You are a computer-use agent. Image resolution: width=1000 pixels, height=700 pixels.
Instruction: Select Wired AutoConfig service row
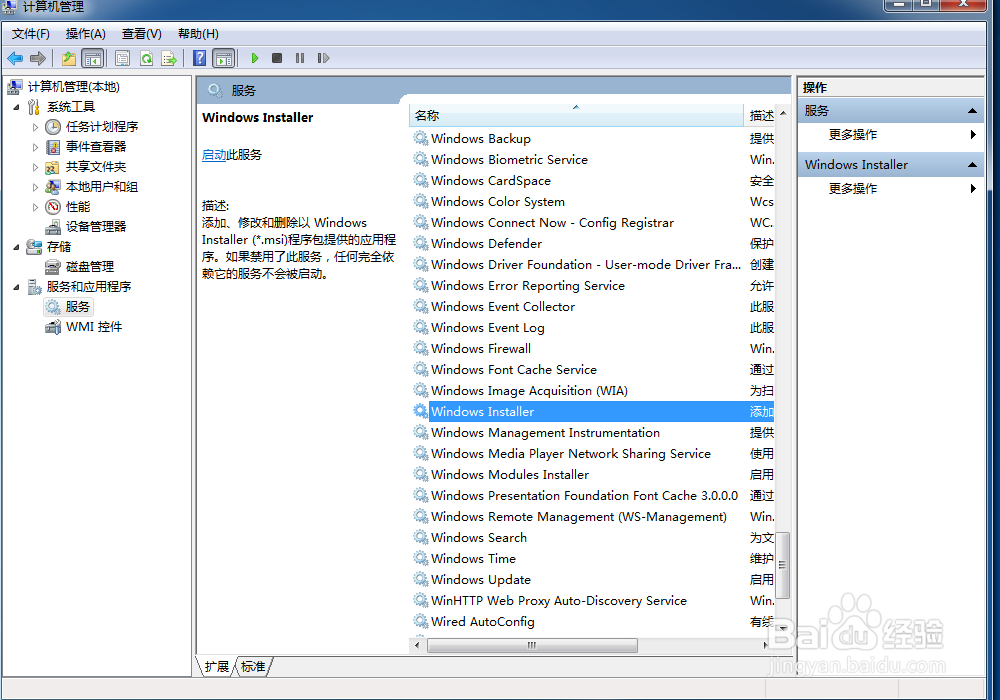coord(592,622)
